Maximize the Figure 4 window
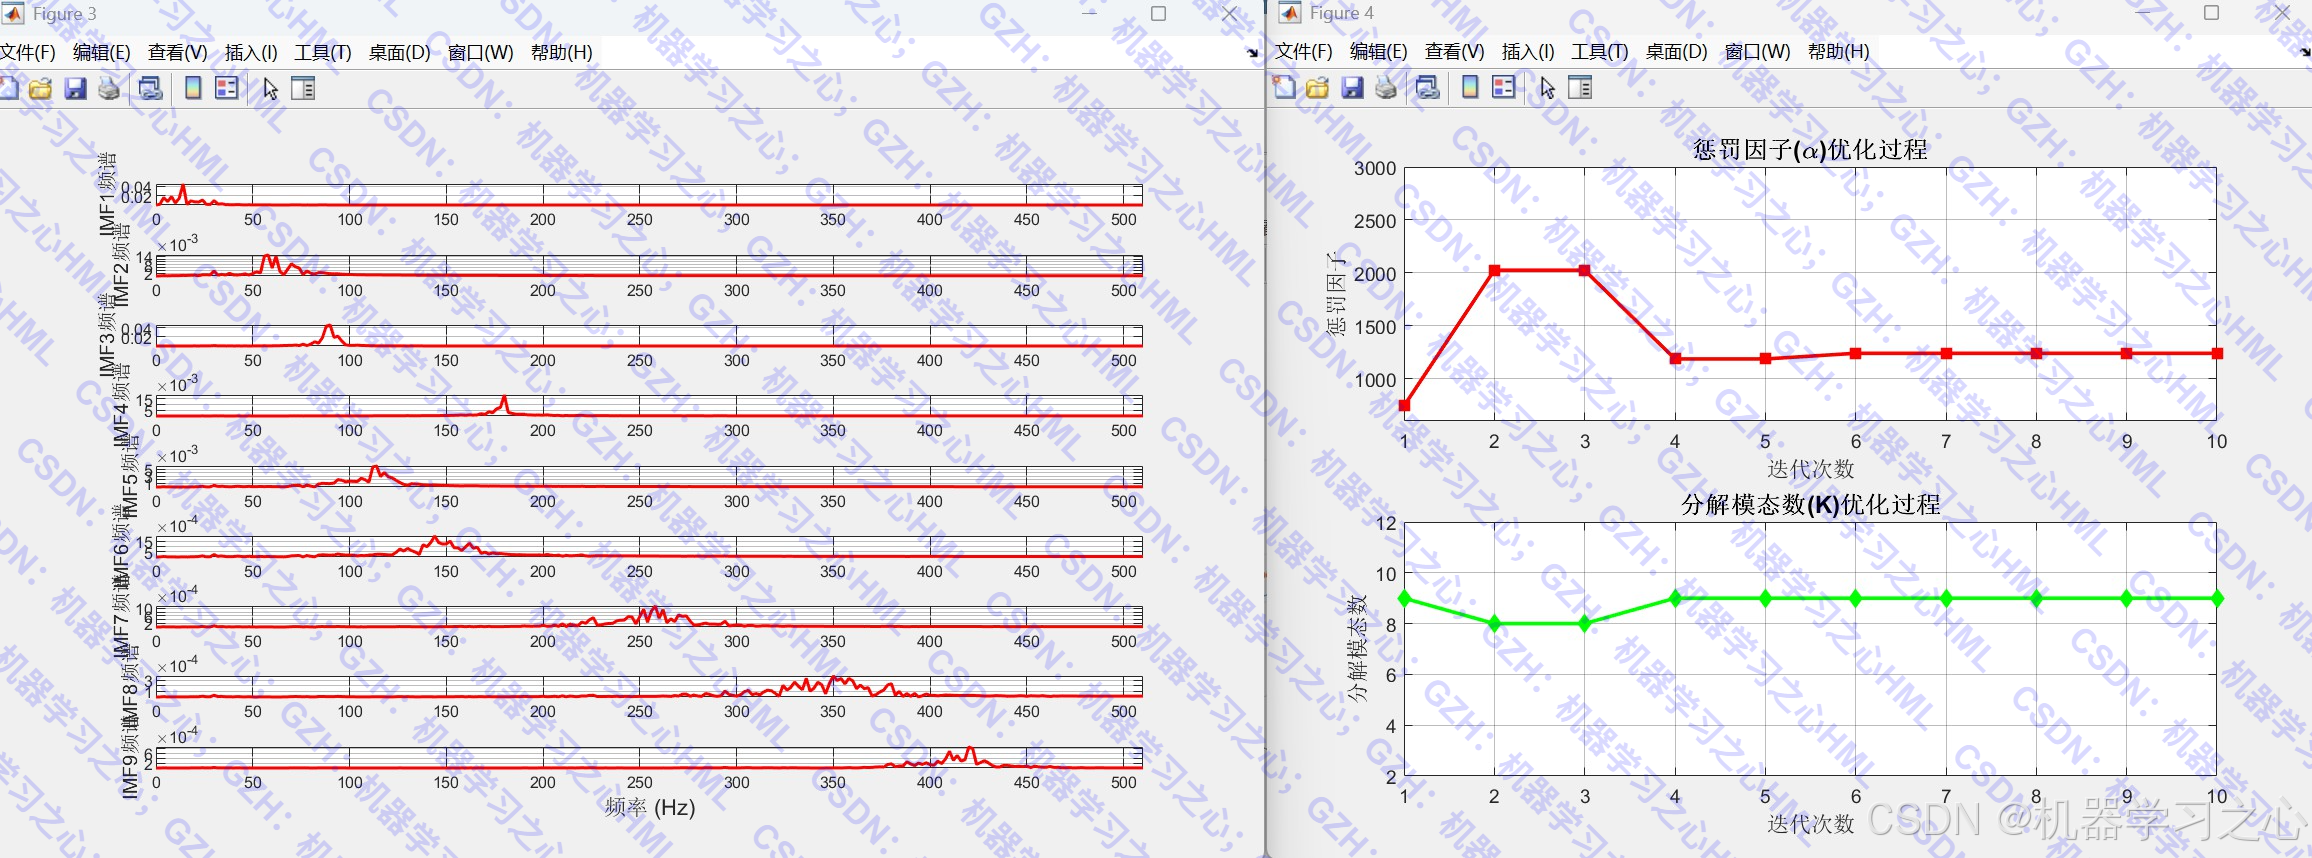This screenshot has height=858, width=2312. tap(2212, 12)
